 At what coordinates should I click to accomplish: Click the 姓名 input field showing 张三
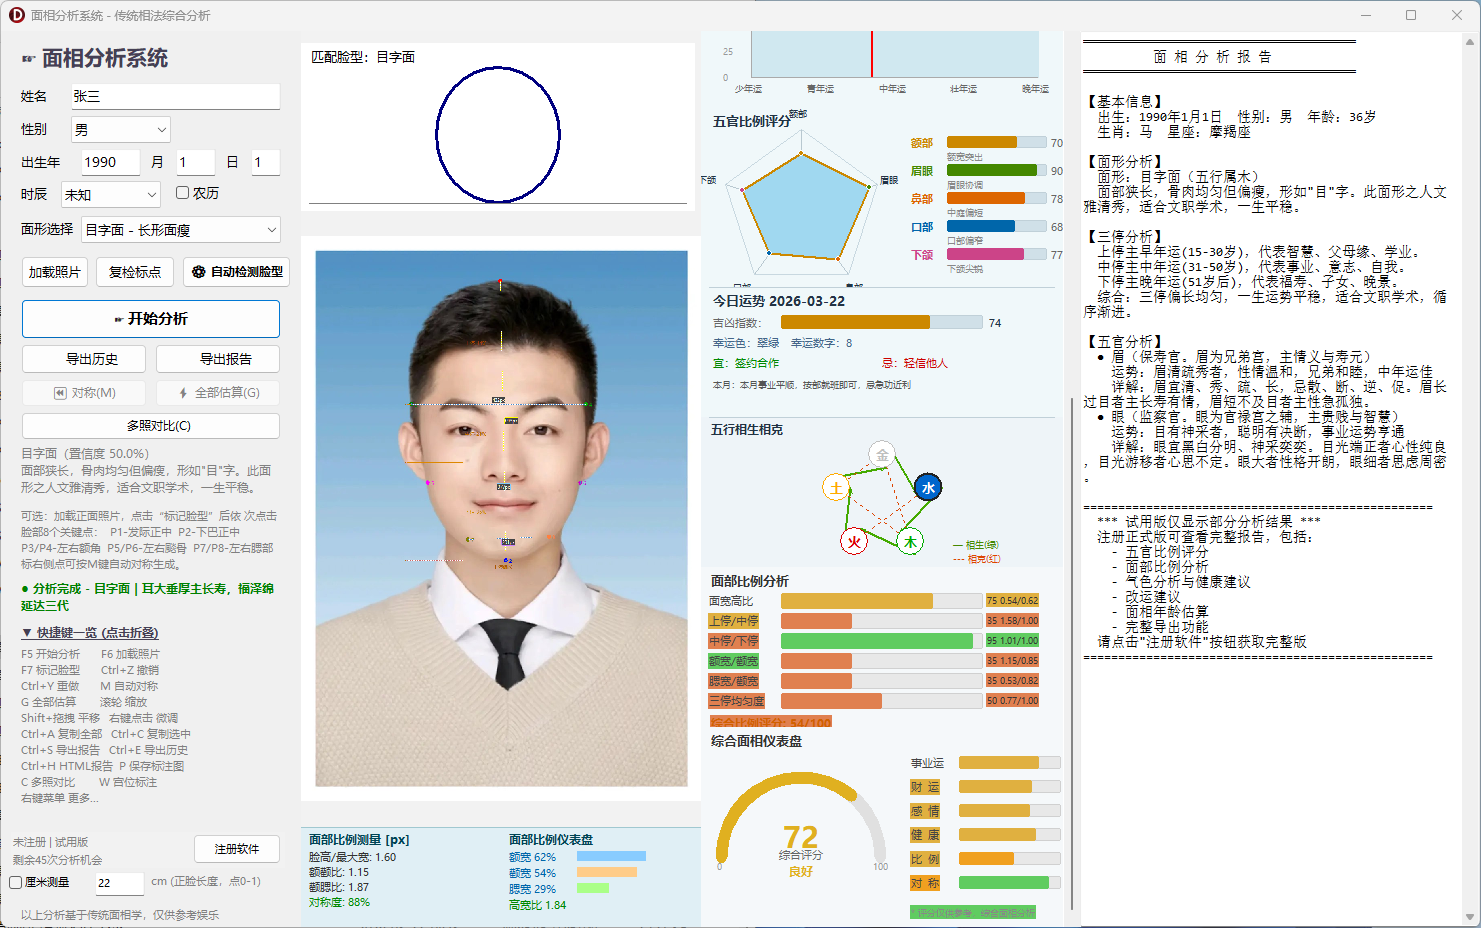pyautogui.click(x=175, y=96)
